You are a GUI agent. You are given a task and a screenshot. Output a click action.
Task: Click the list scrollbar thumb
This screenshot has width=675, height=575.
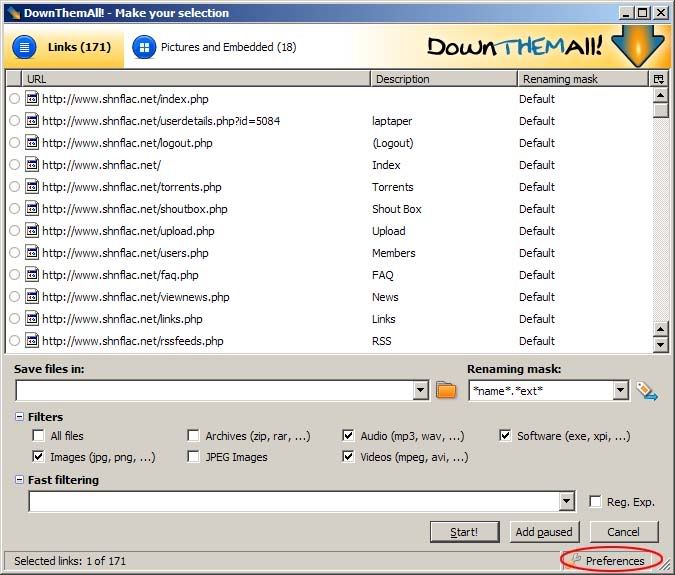pos(660,110)
